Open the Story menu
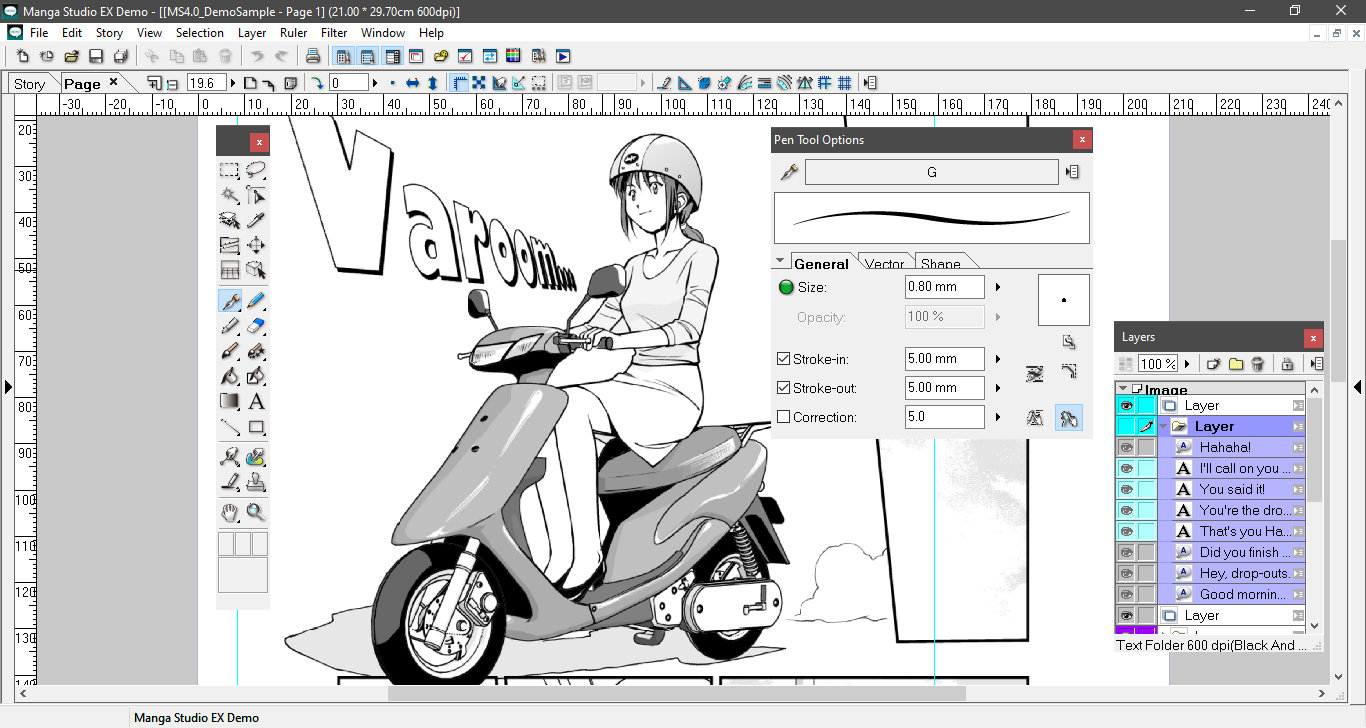 pyautogui.click(x=110, y=33)
